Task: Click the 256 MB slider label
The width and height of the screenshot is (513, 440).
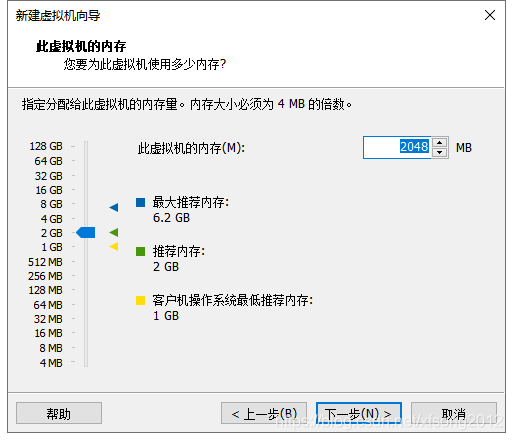Action: (45, 276)
